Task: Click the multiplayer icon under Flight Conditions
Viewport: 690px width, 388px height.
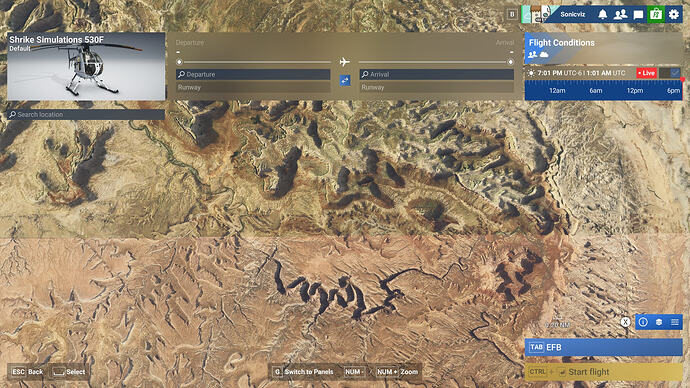Action: point(532,55)
